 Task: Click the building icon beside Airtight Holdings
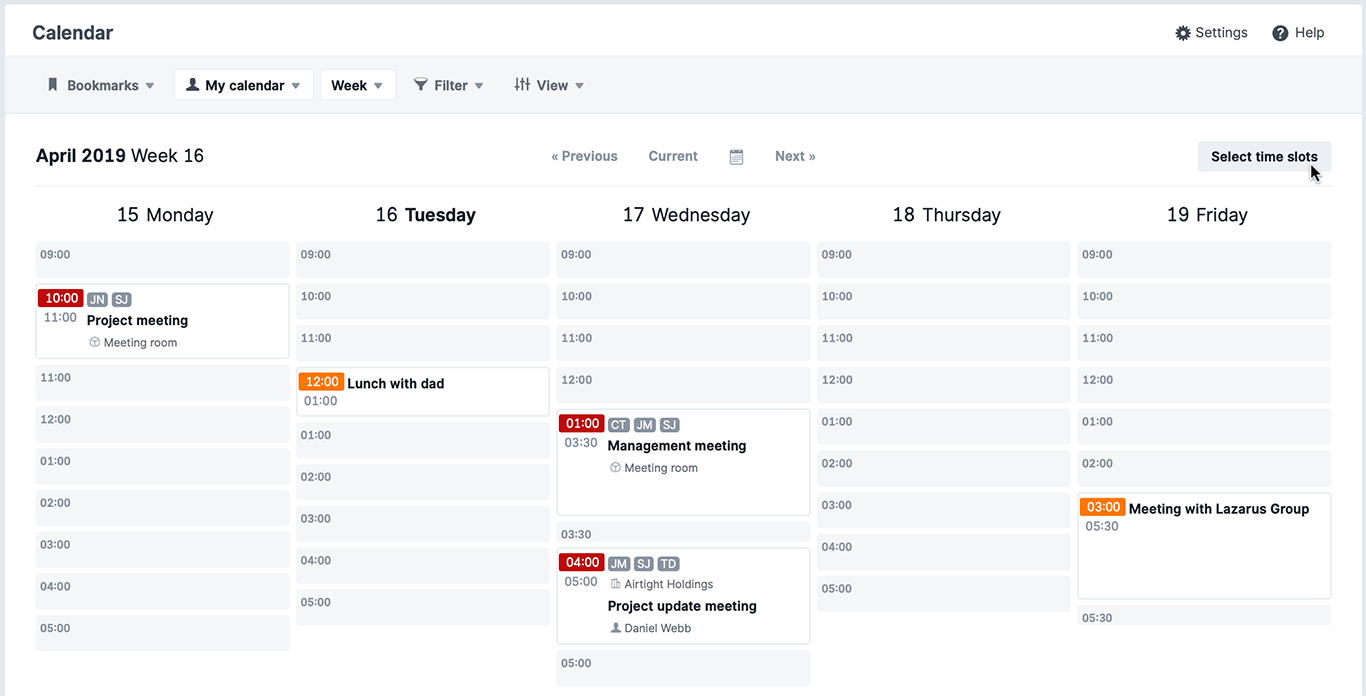pyautogui.click(x=616, y=584)
